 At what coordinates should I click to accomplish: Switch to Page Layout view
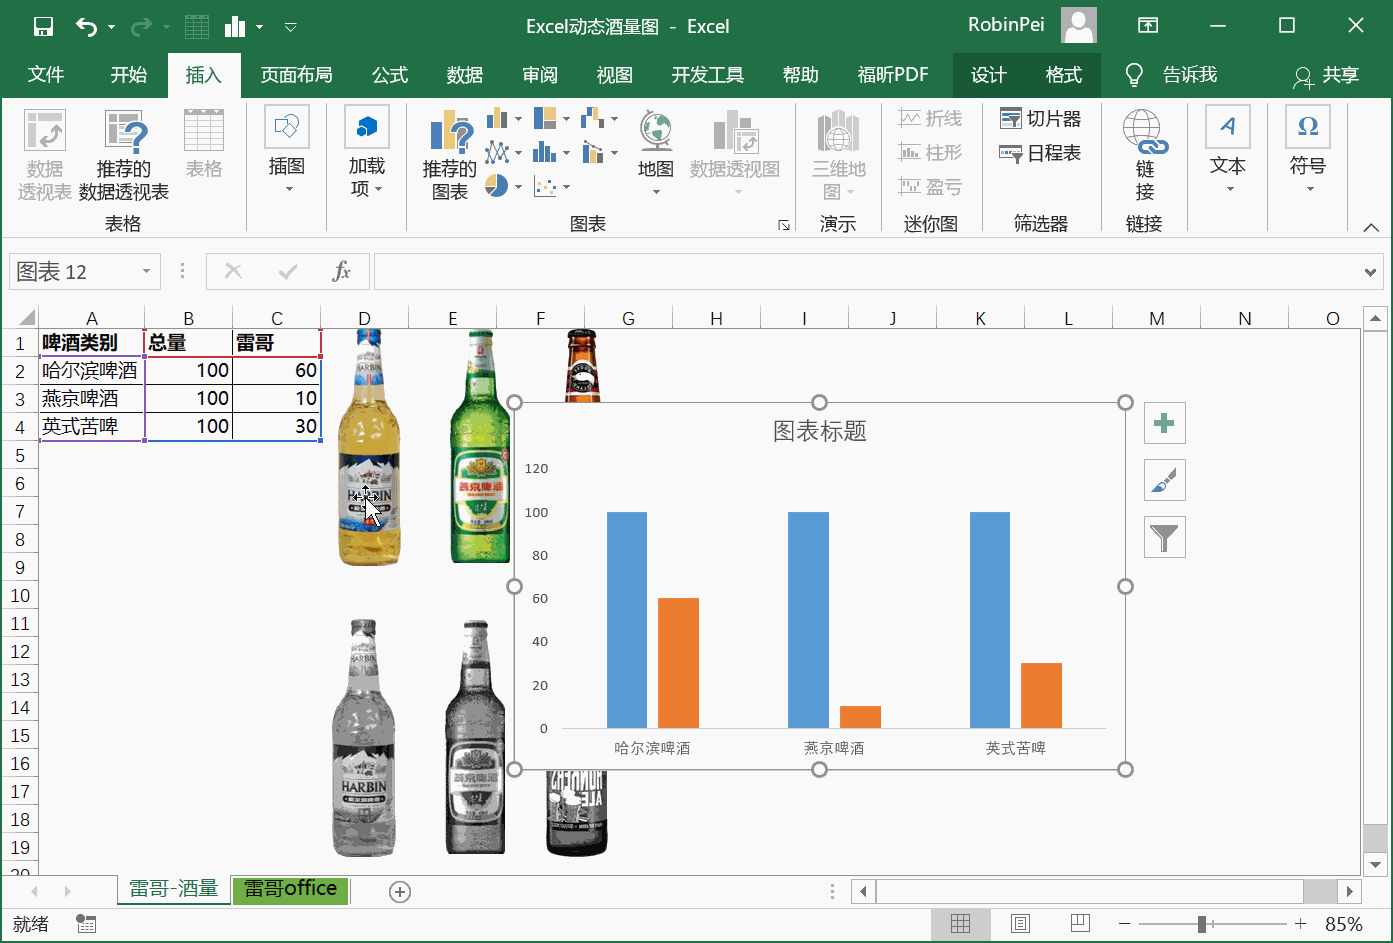tap(1020, 924)
